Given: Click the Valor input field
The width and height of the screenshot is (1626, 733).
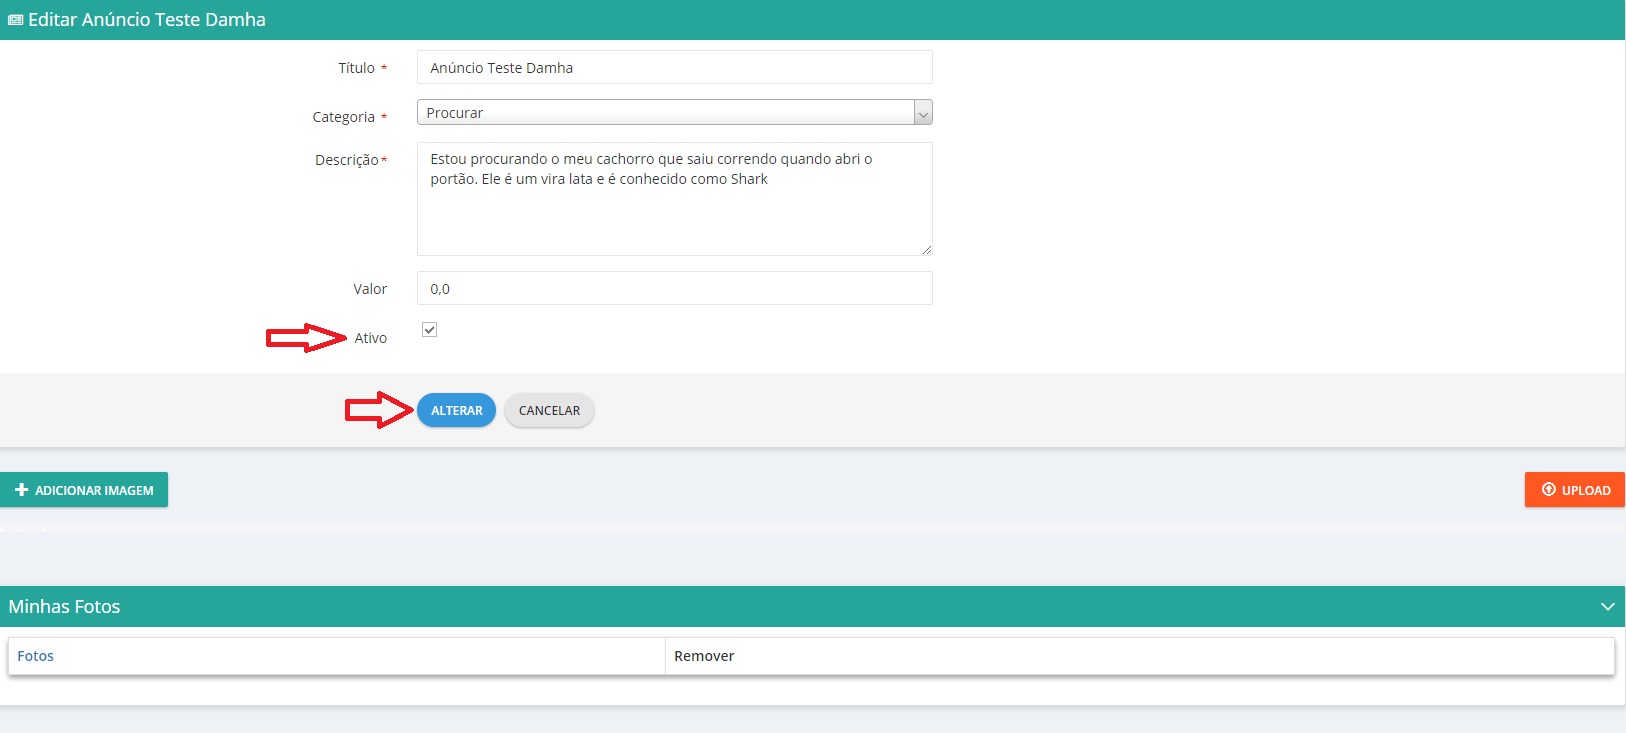Looking at the screenshot, I should click(x=674, y=288).
